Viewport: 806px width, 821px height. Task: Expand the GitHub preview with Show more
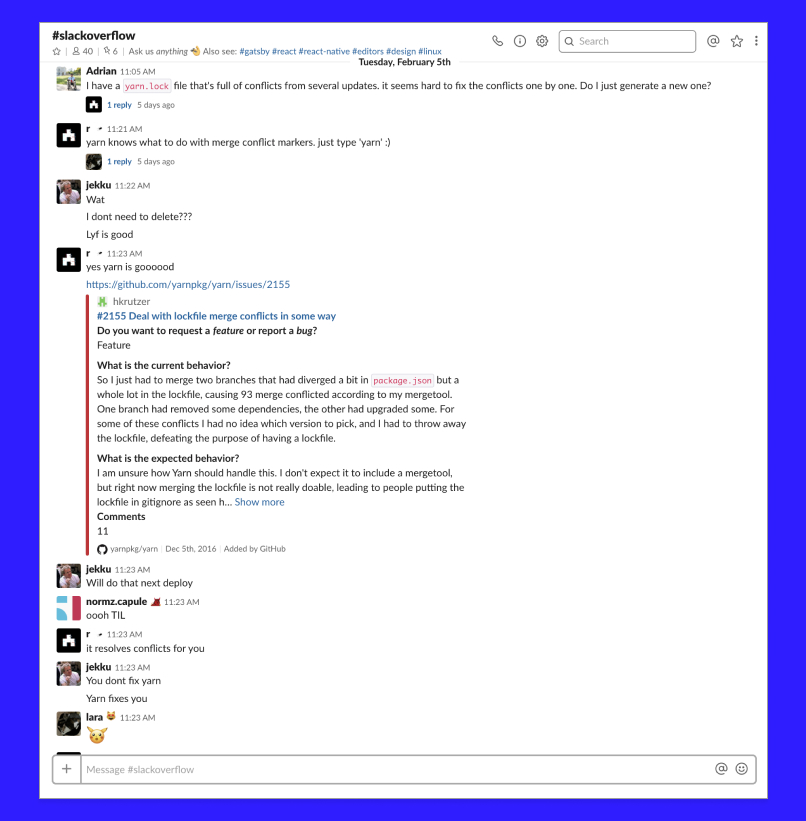(259, 502)
